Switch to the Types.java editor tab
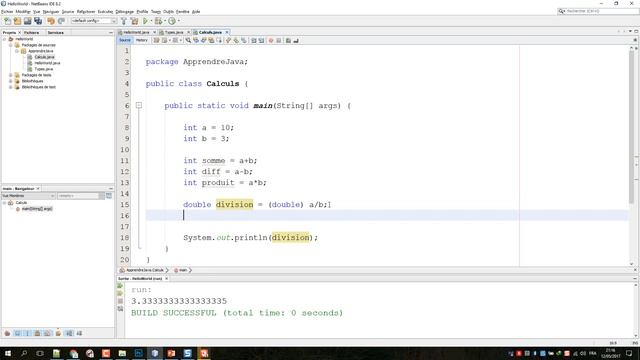640x360 pixels. tap(174, 32)
